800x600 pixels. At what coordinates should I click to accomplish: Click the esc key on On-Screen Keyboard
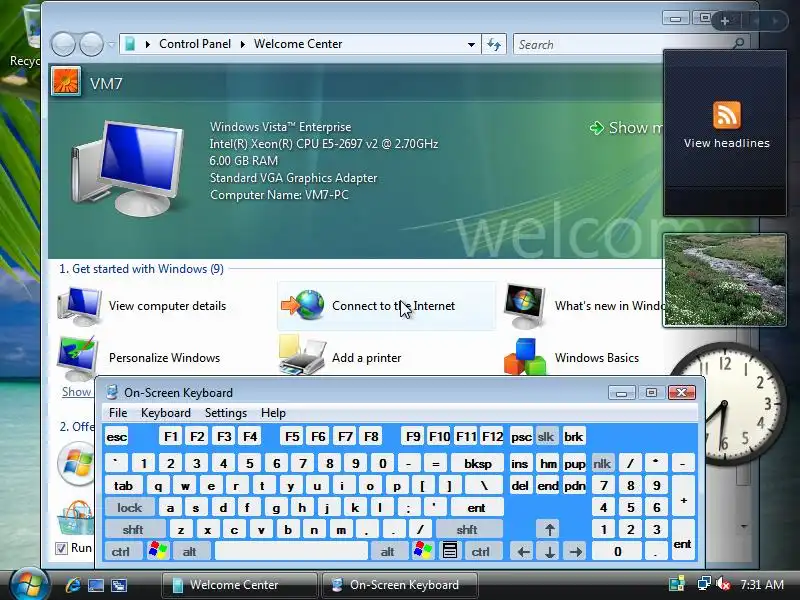tap(117, 437)
